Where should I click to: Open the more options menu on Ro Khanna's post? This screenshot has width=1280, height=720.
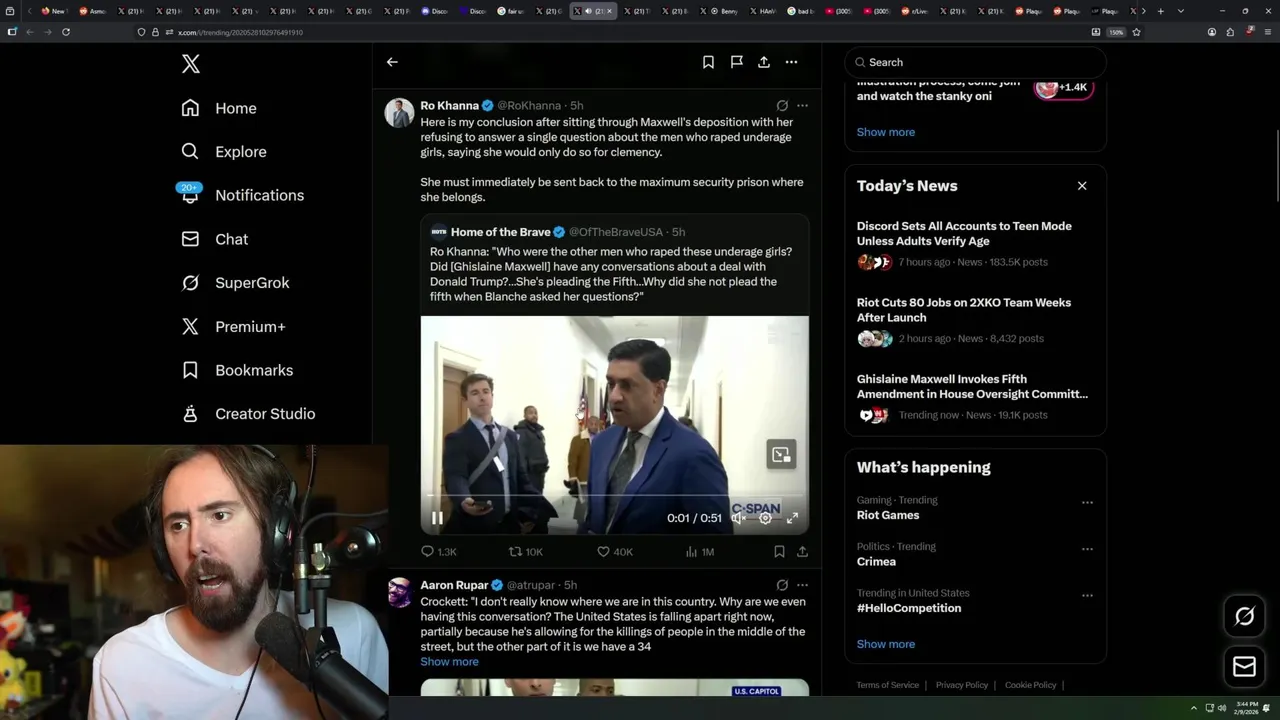tap(802, 105)
